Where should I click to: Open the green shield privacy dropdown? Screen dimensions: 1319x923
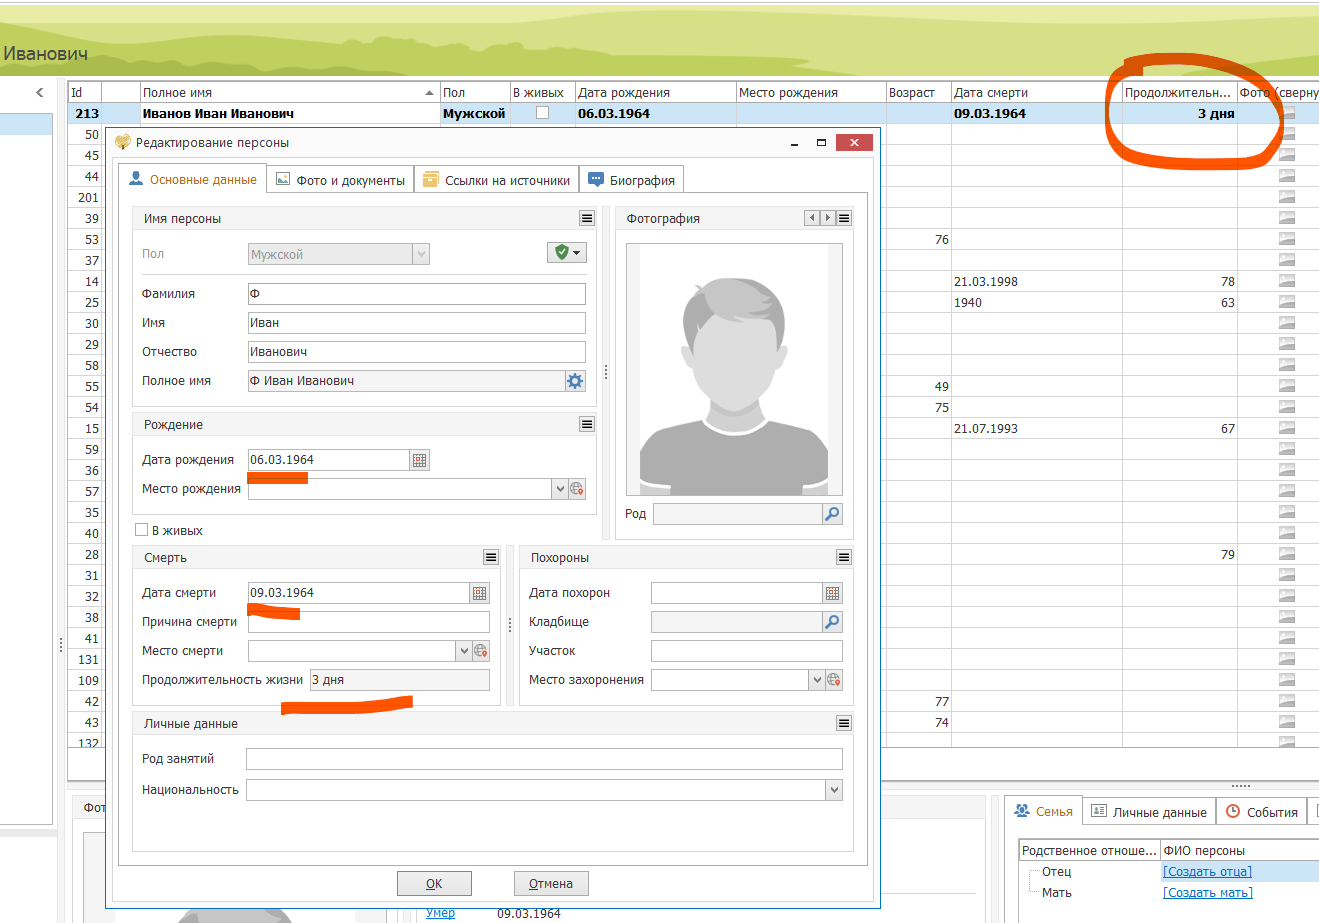pos(567,253)
